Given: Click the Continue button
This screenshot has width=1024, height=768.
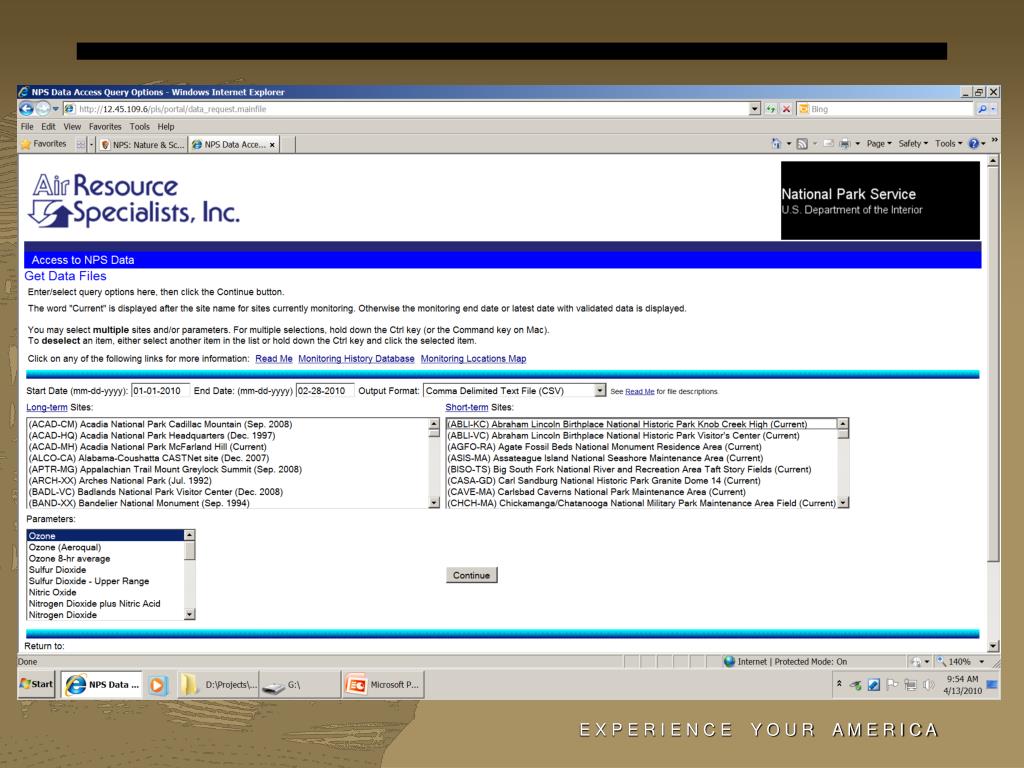Looking at the screenshot, I should pyautogui.click(x=472, y=575).
